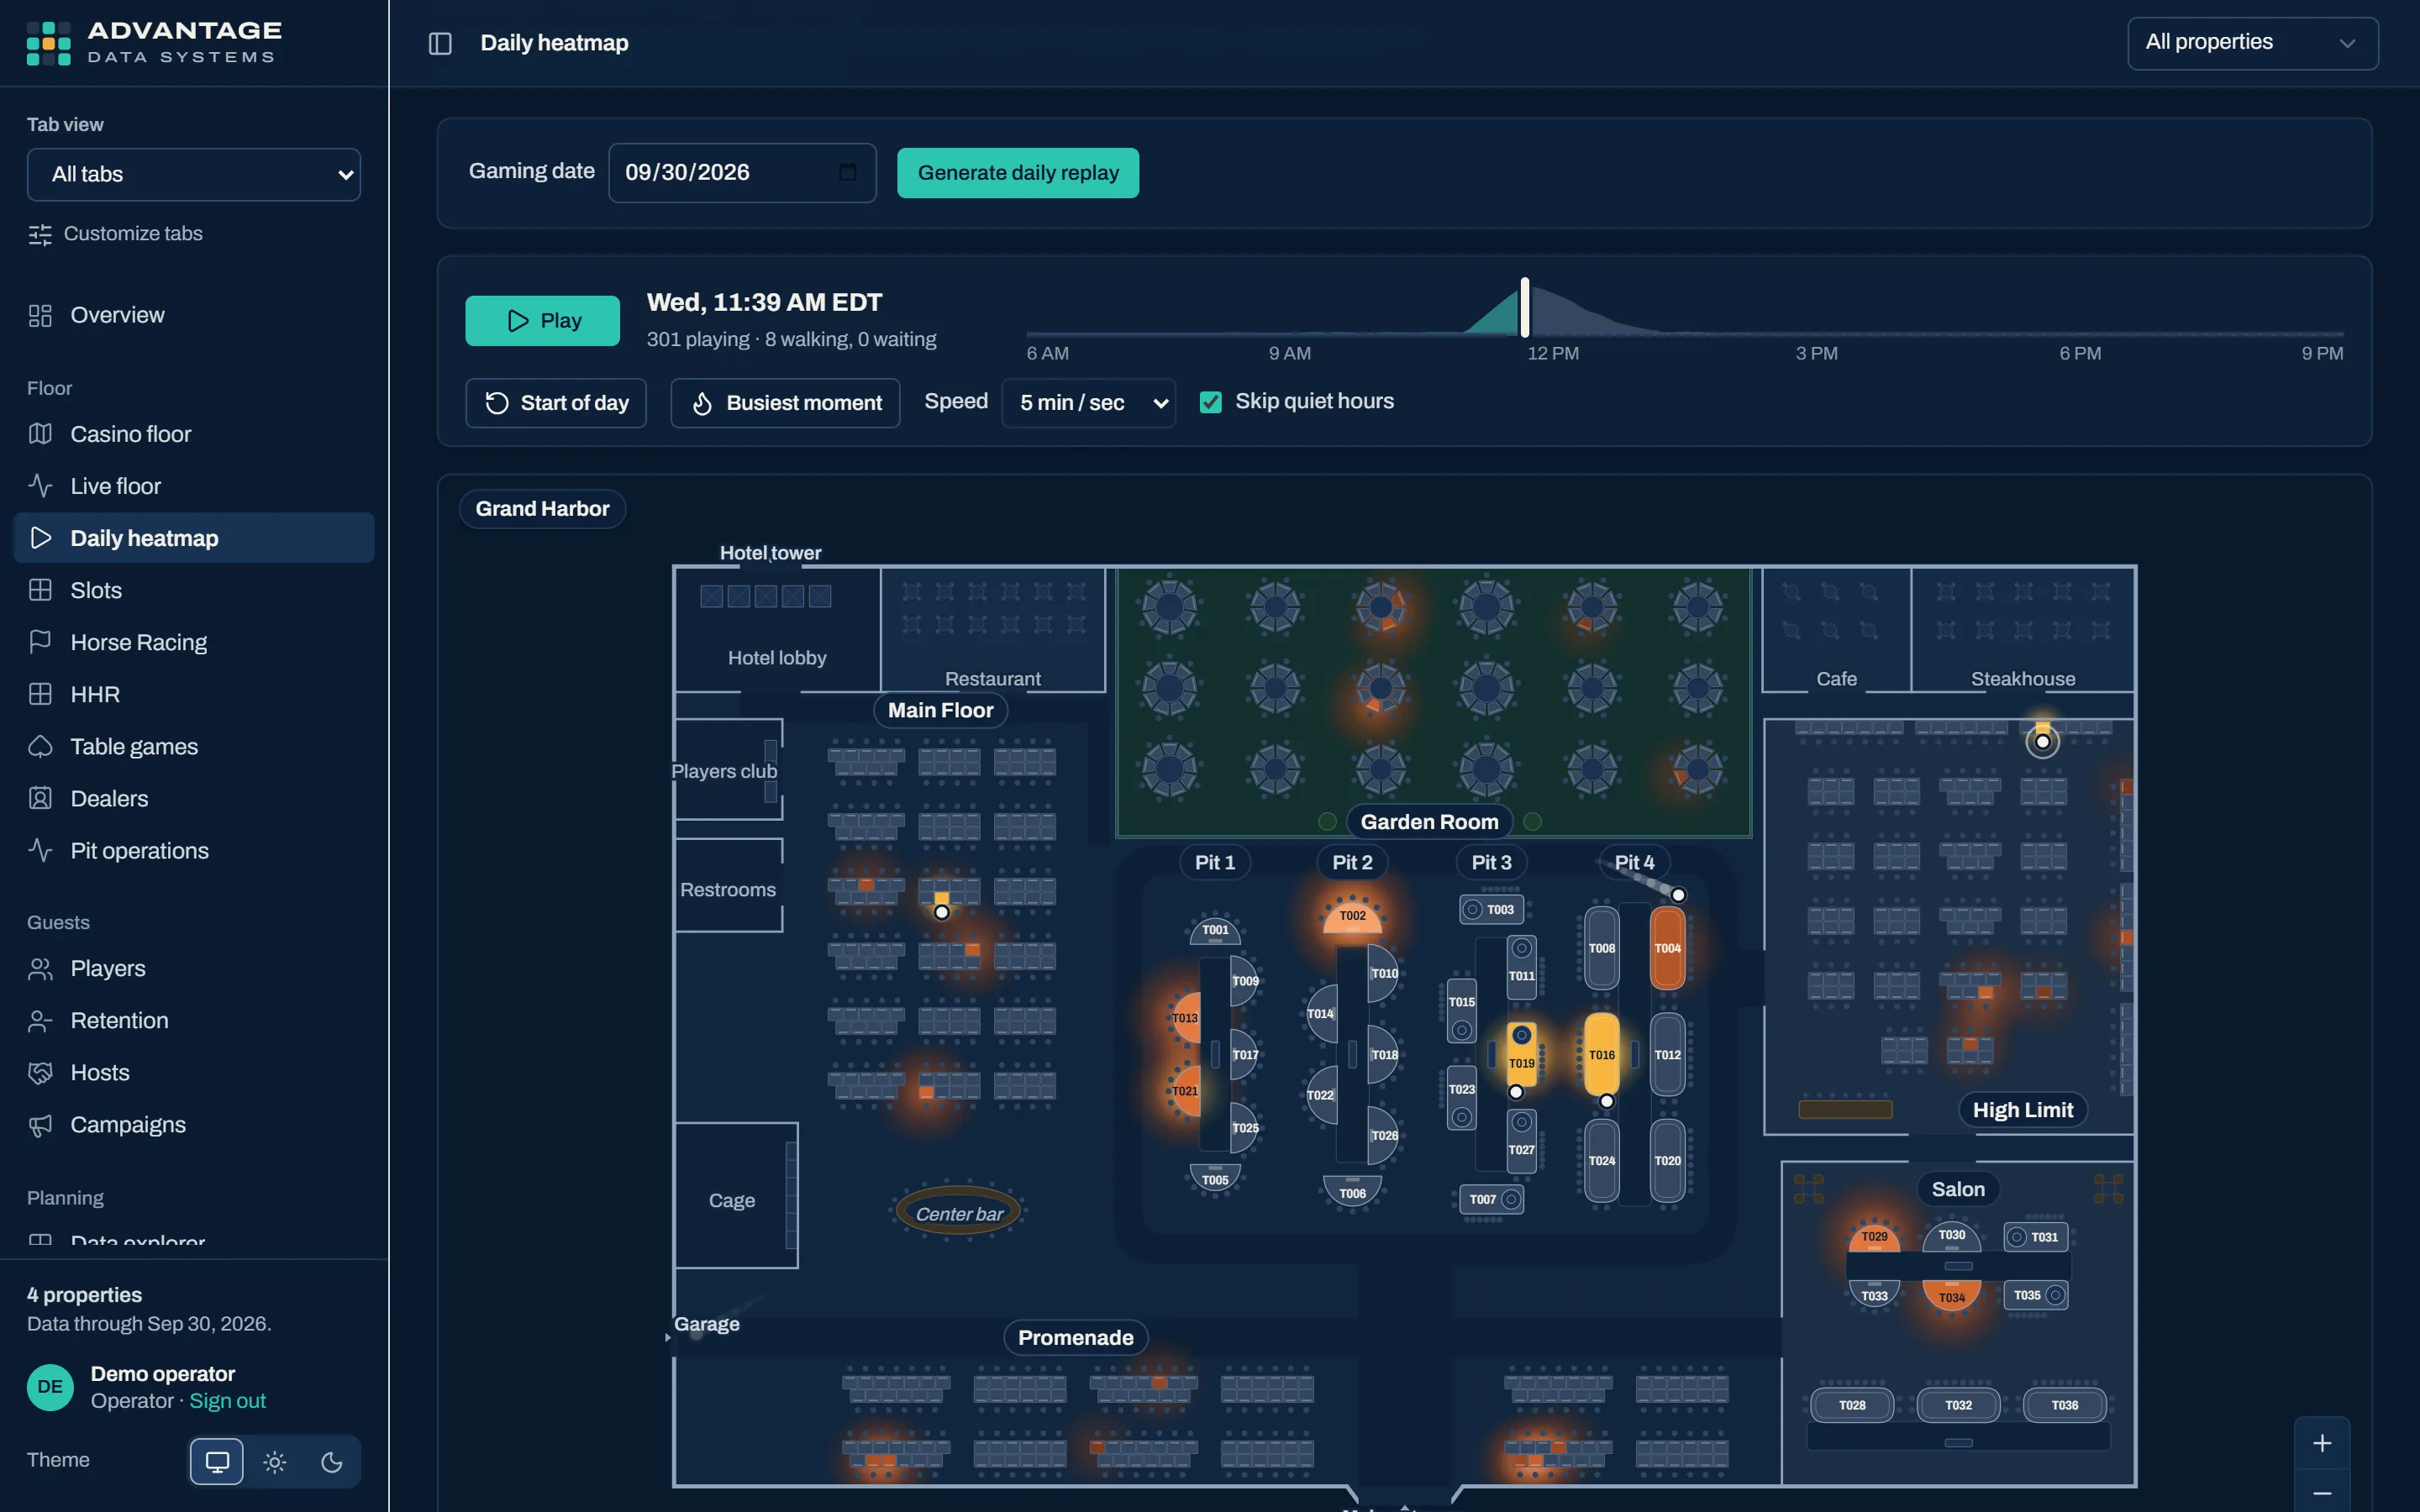This screenshot has height=1512, width=2420.
Task: Click the Sign out link
Action: coord(228,1401)
